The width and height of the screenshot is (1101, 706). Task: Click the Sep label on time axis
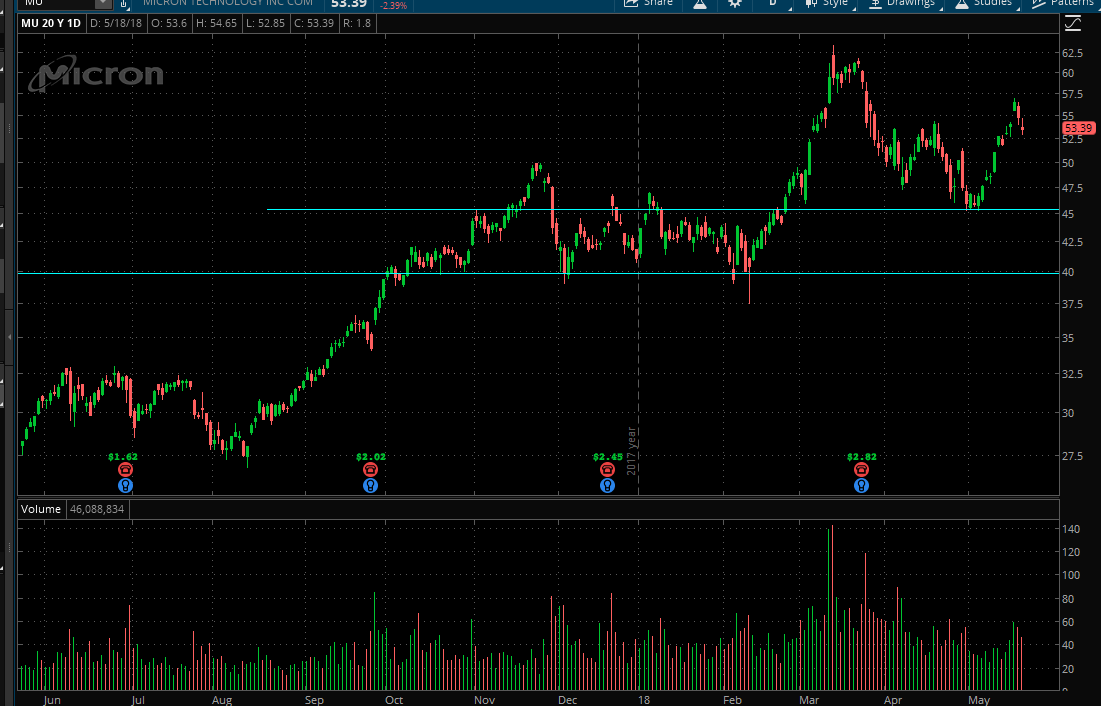(314, 700)
